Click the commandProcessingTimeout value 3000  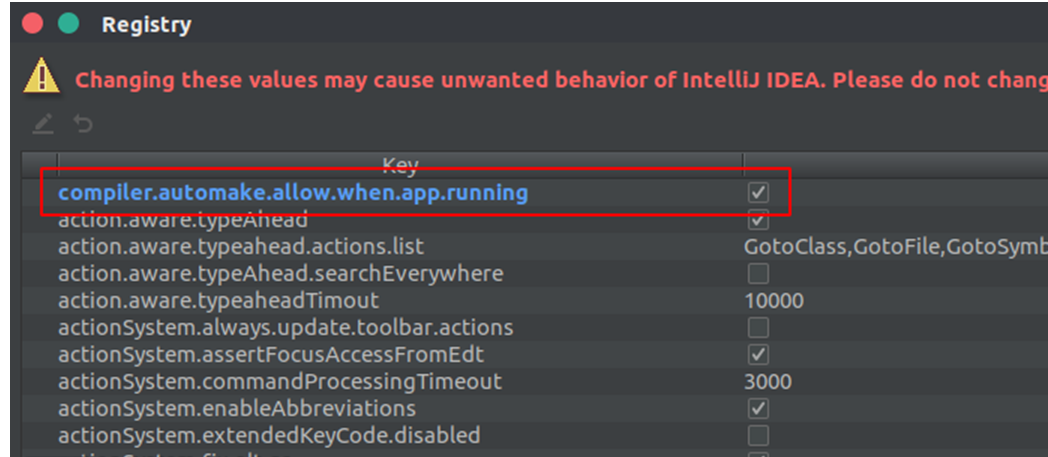(768, 381)
